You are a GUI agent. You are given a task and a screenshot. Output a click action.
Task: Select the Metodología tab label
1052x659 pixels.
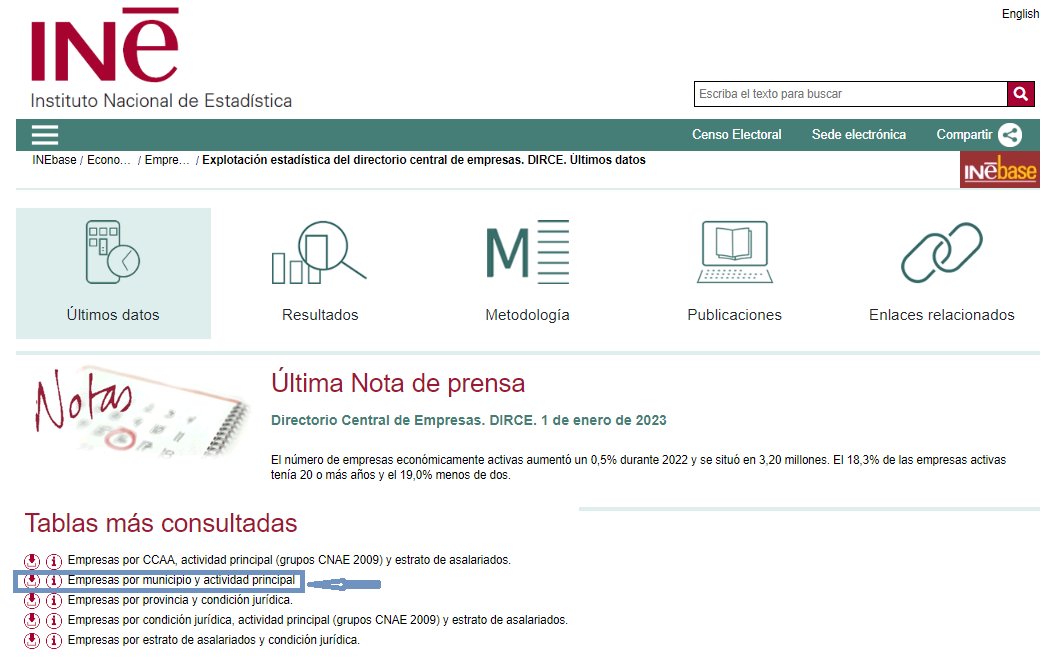click(527, 315)
